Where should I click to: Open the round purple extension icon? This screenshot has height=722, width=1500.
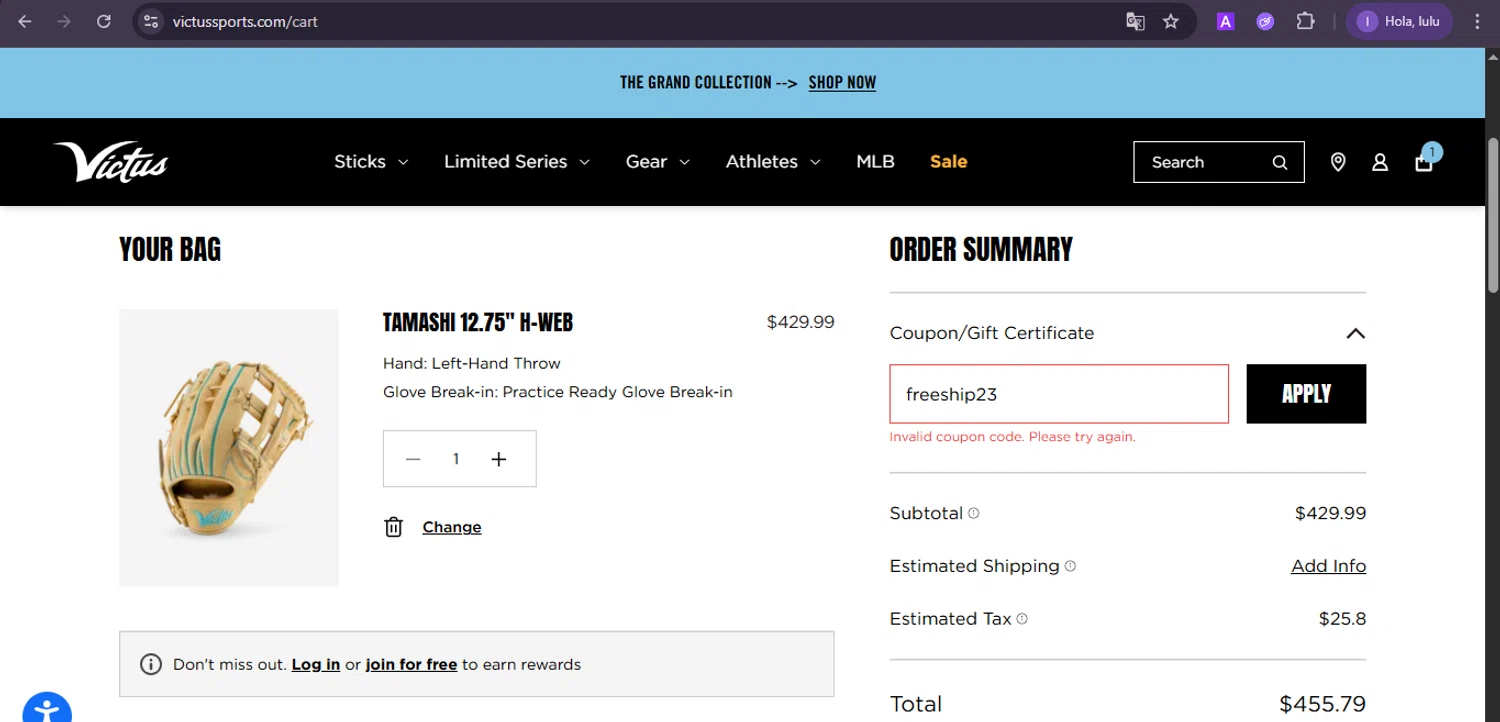(1265, 21)
